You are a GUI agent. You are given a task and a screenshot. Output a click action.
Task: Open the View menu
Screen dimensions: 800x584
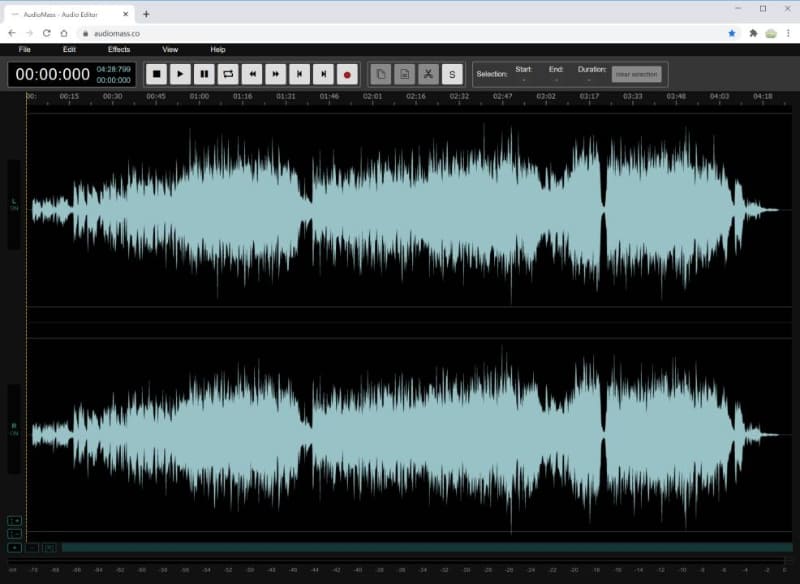tap(170, 49)
